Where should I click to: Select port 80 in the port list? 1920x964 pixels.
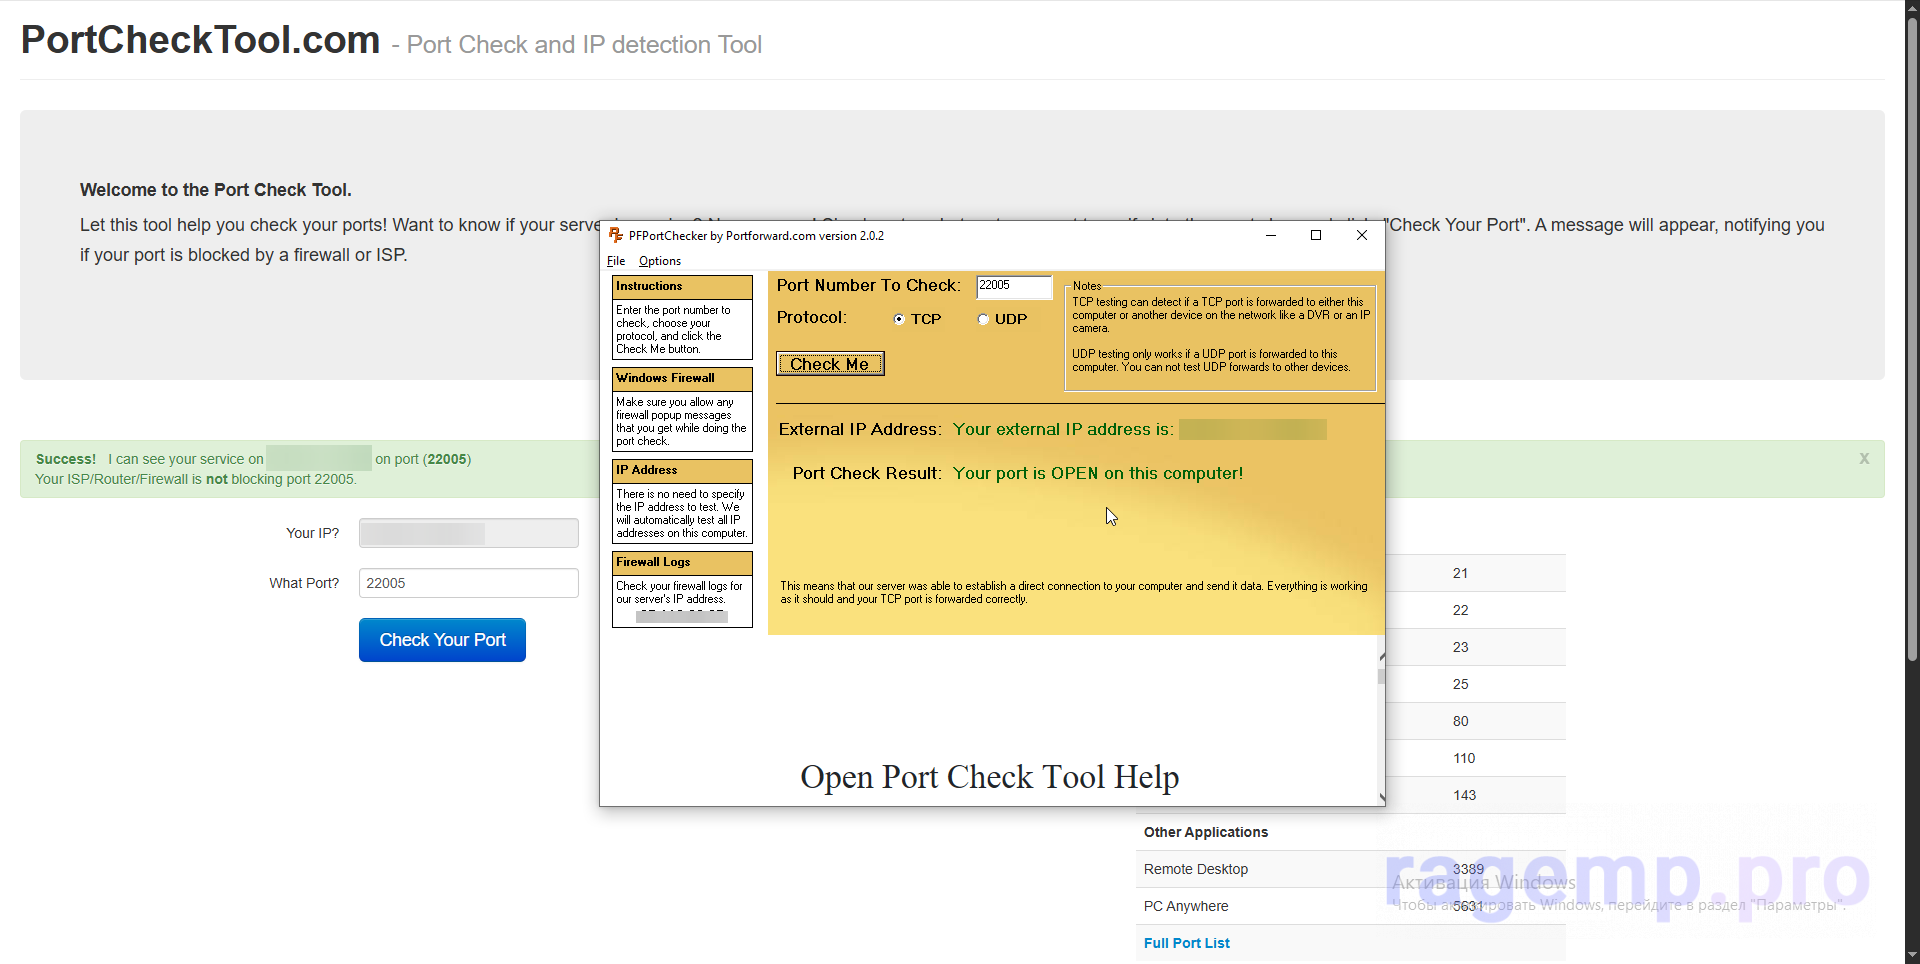click(x=1460, y=721)
